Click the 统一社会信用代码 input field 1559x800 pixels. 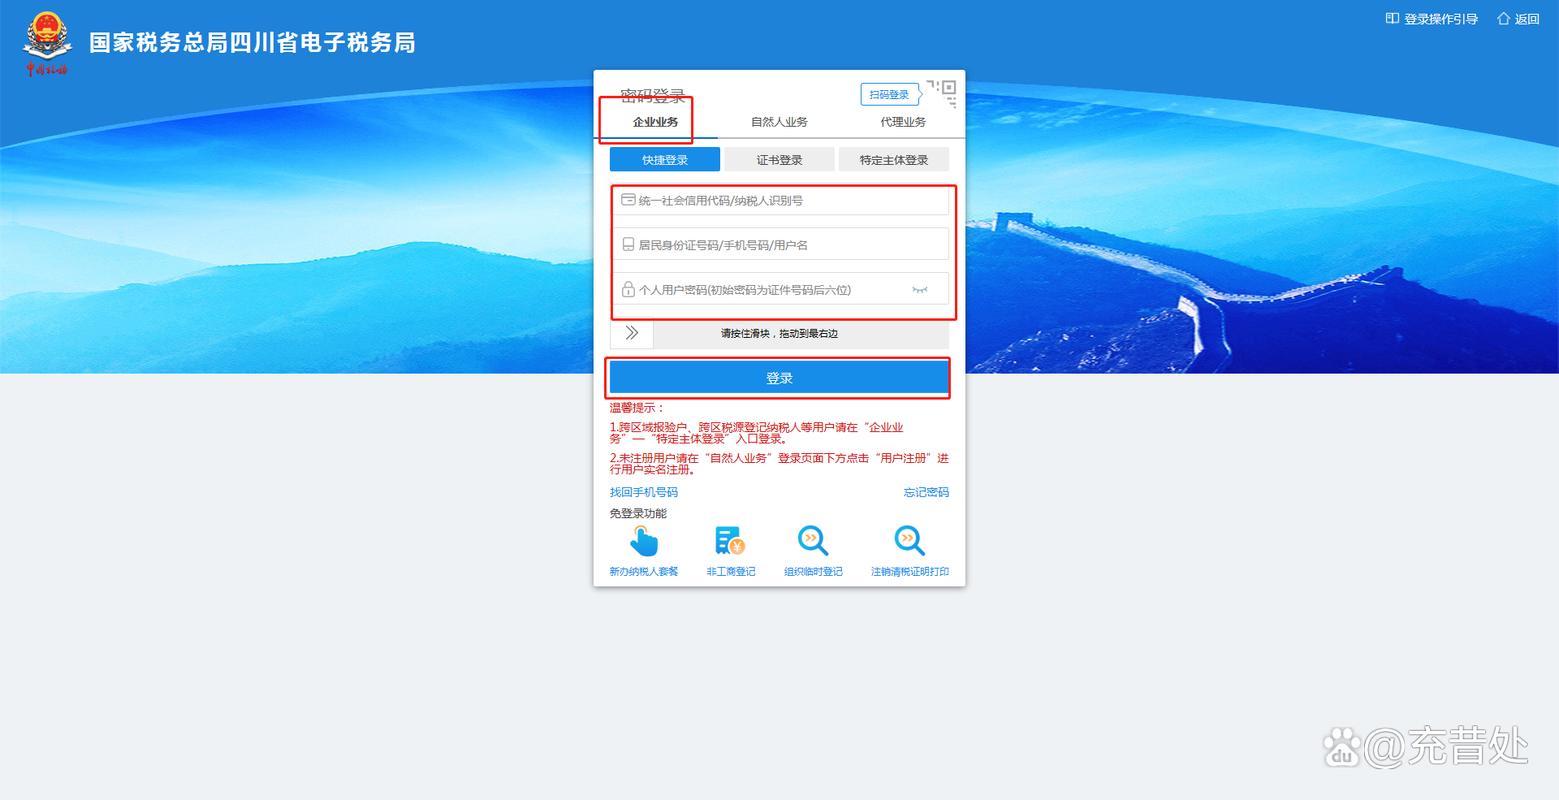(783, 200)
